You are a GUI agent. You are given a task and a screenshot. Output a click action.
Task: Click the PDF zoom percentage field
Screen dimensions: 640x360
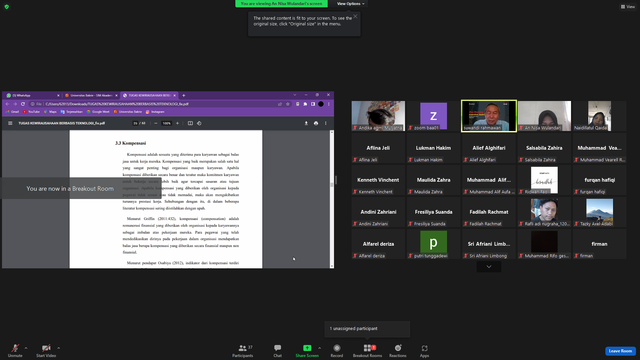click(167, 123)
